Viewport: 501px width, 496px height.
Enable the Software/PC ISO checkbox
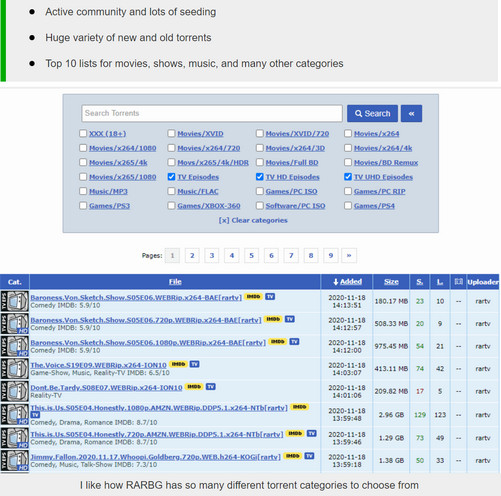click(x=260, y=206)
